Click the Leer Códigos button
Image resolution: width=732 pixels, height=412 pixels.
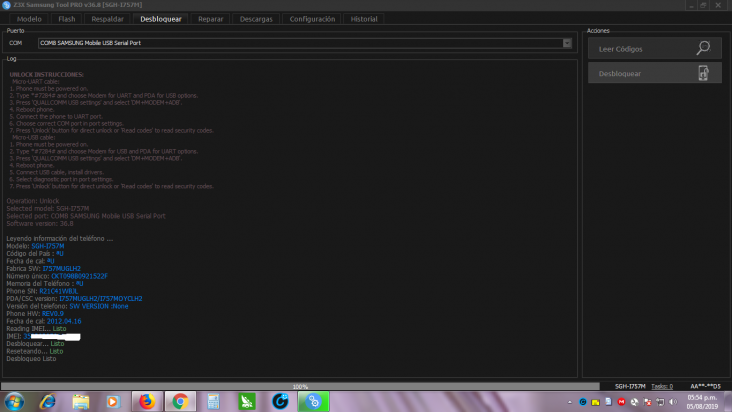(655, 49)
